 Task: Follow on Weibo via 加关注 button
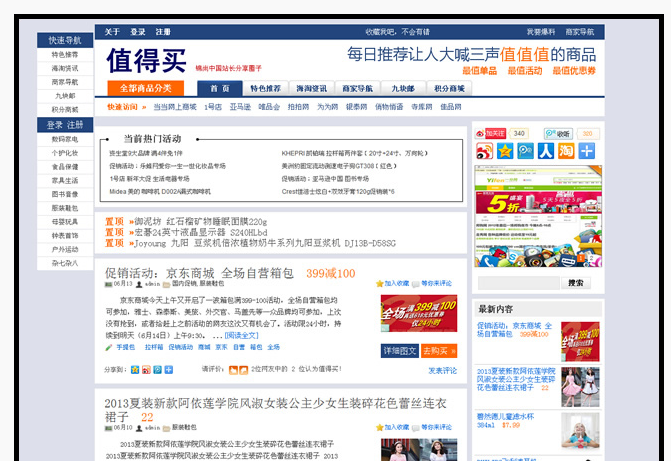(x=491, y=134)
